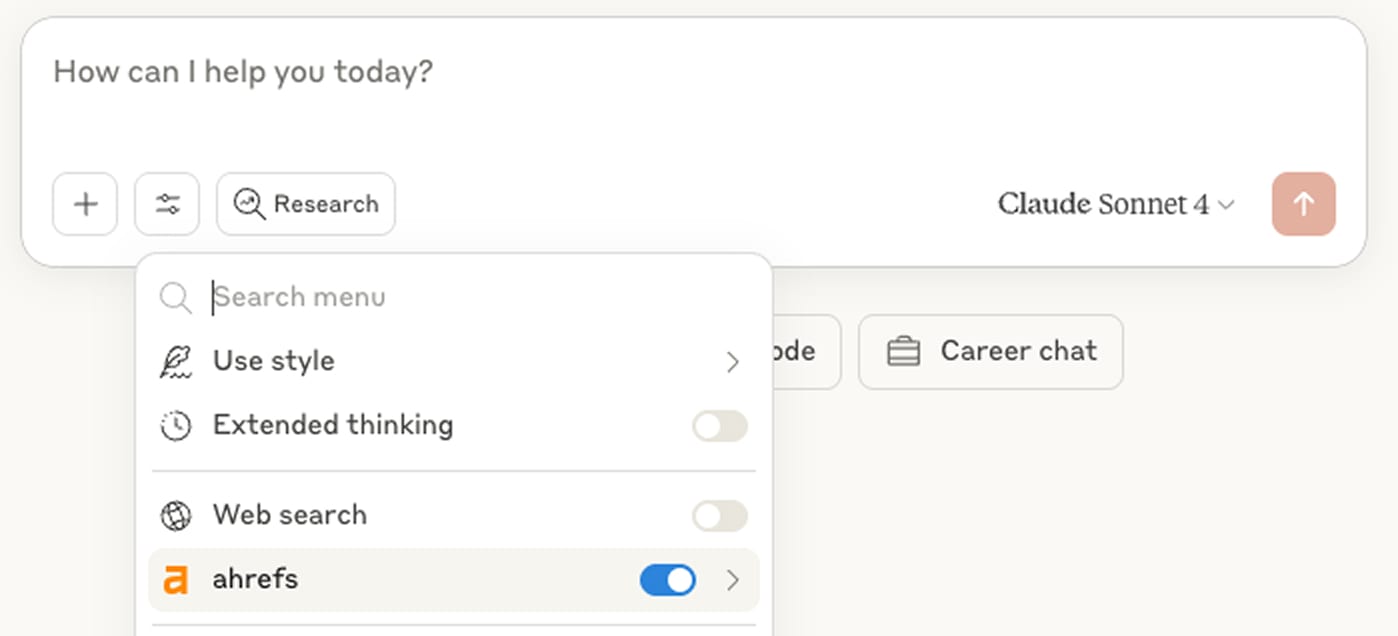Choose the Career chat suggestion

click(990, 352)
